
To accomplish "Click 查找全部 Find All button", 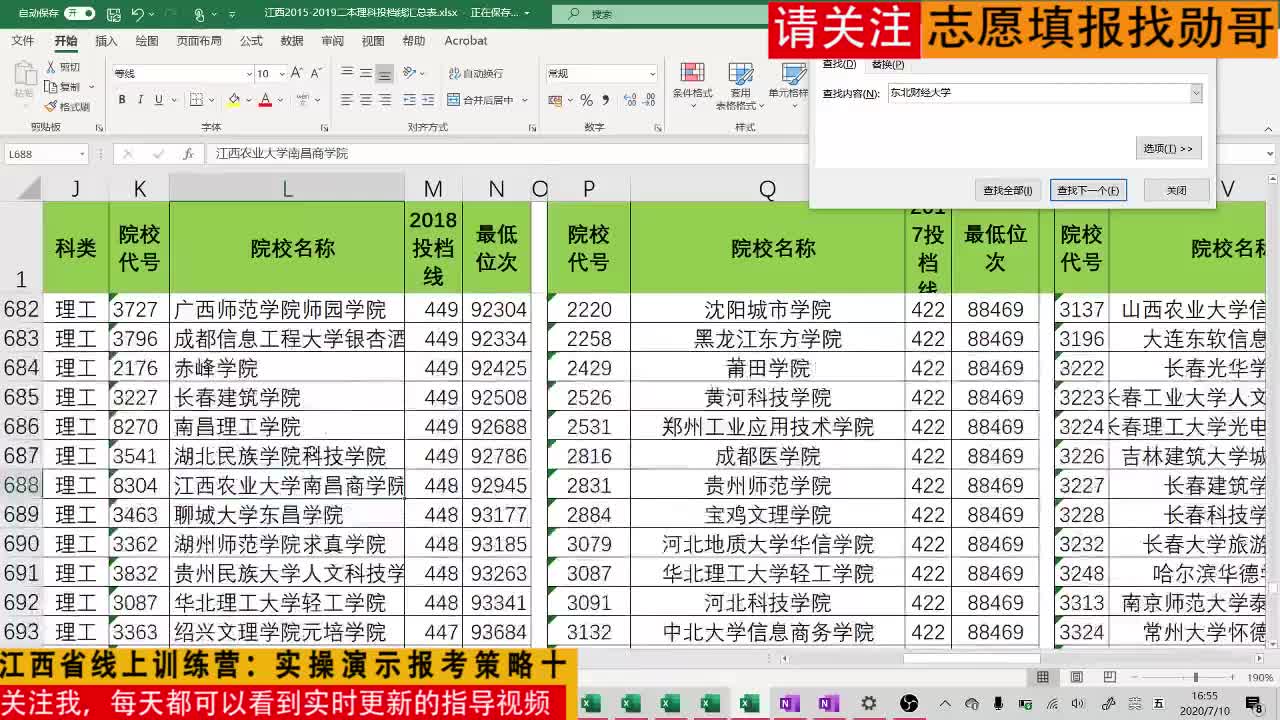I will (1007, 190).
